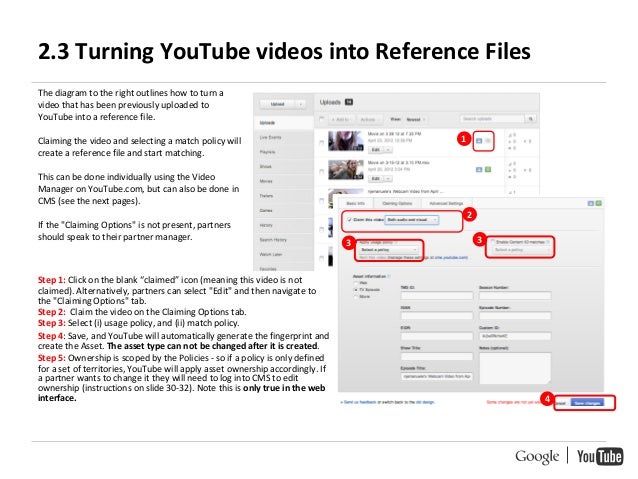Click the blue icon on the second video row
The image size is (638, 479).
tap(479, 169)
